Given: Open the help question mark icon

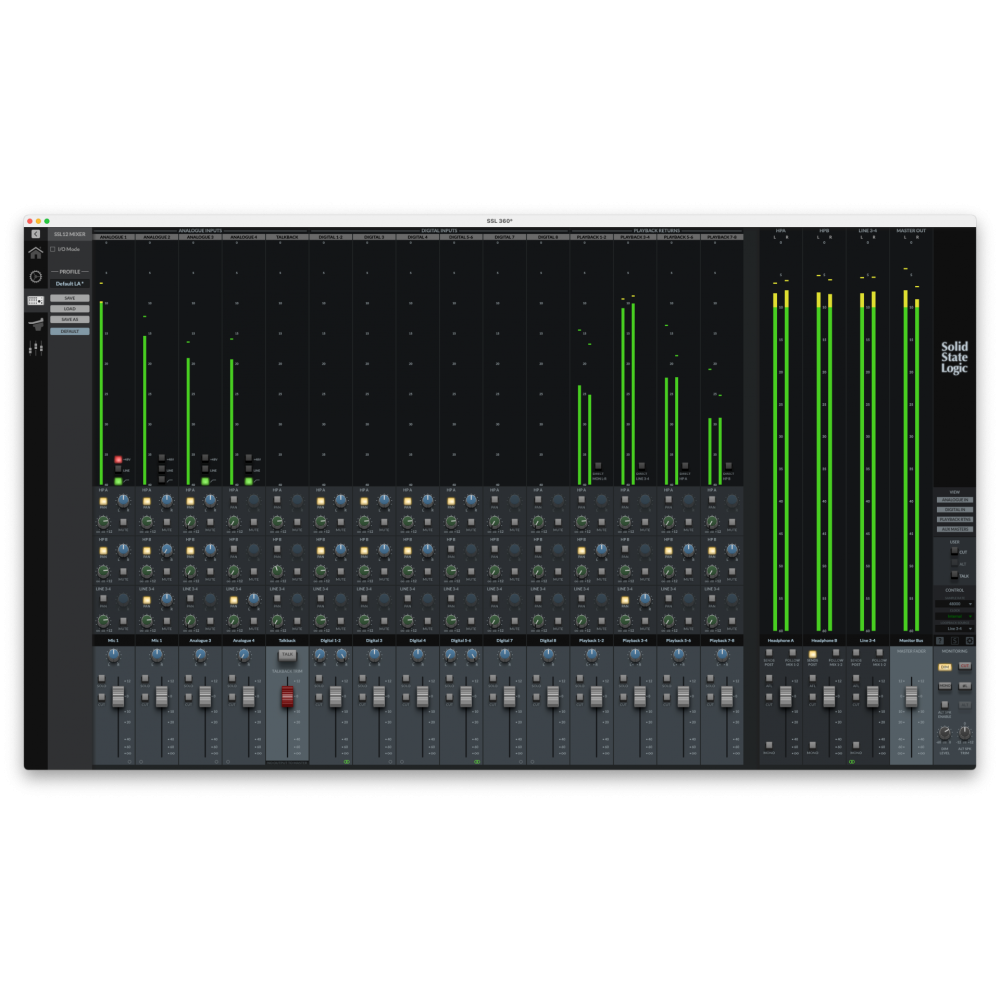Looking at the screenshot, I should point(939,640).
